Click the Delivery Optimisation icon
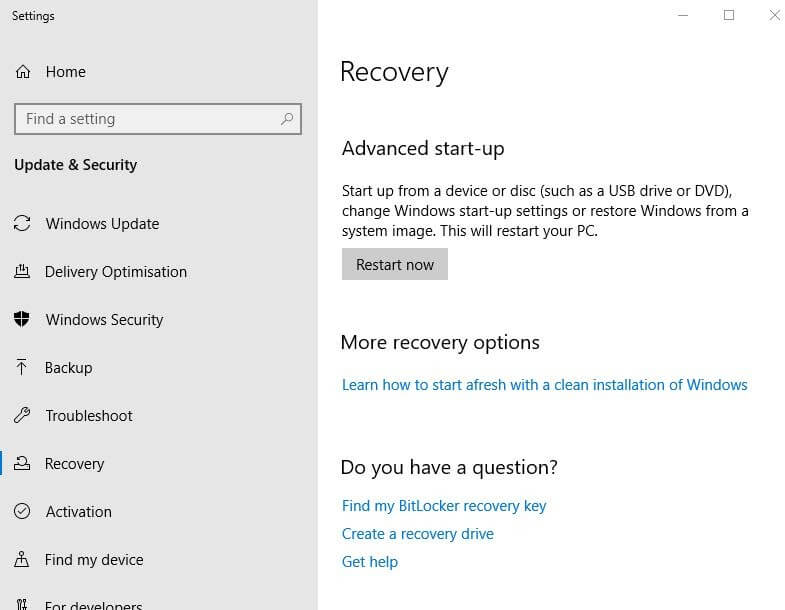Image resolution: width=785 pixels, height=610 pixels. tap(22, 272)
